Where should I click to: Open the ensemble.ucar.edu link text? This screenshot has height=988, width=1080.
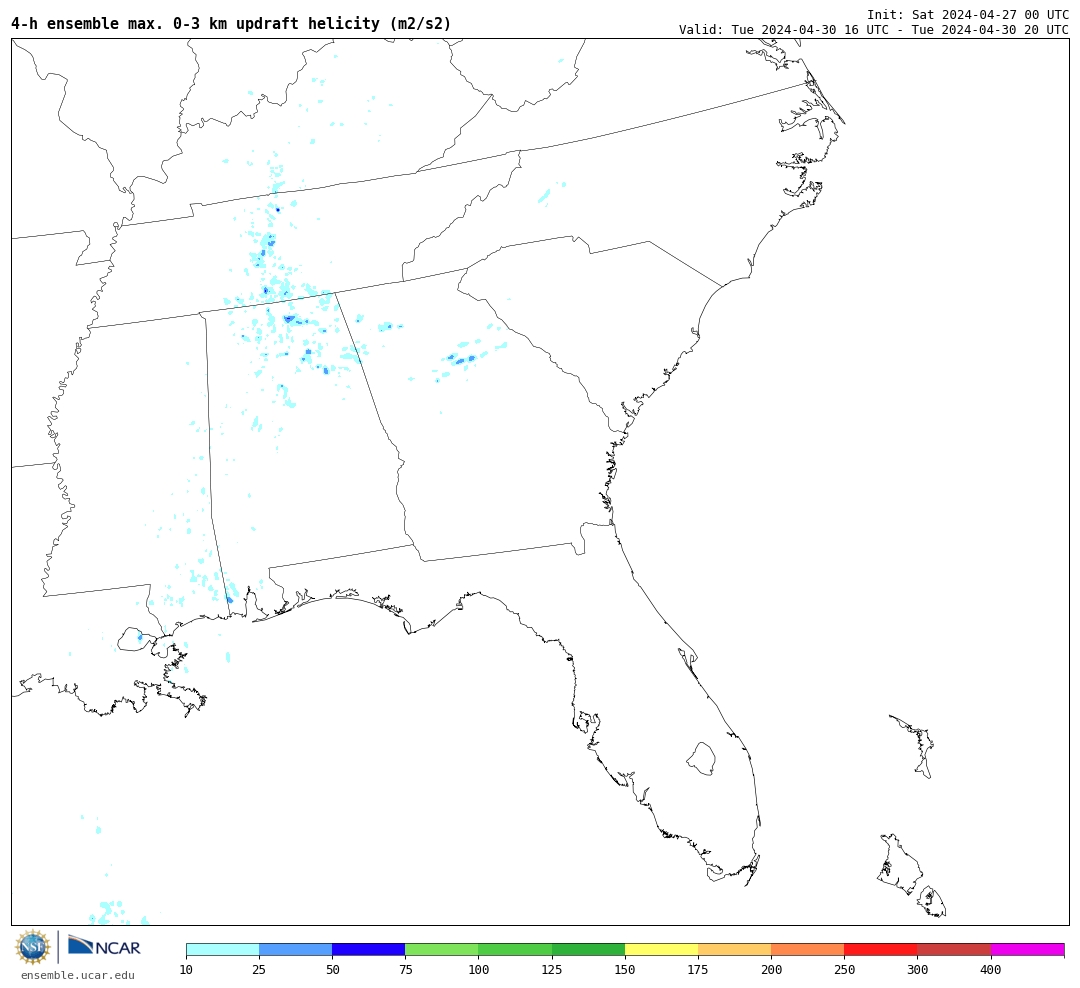click(78, 975)
